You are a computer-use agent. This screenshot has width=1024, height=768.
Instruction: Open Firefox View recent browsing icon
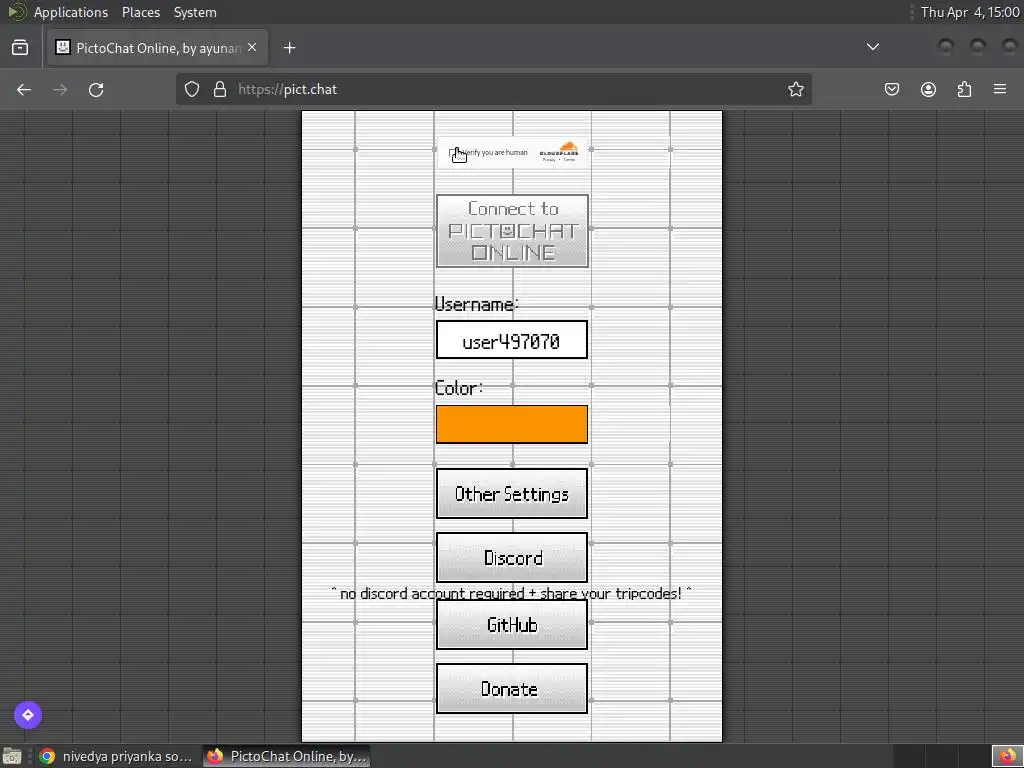tap(20, 47)
